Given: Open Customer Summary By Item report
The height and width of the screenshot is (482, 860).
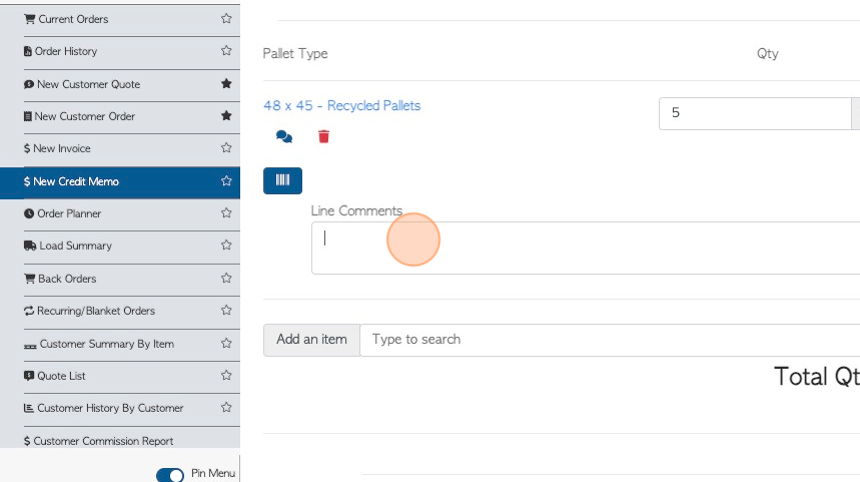Looking at the screenshot, I should pos(99,344).
